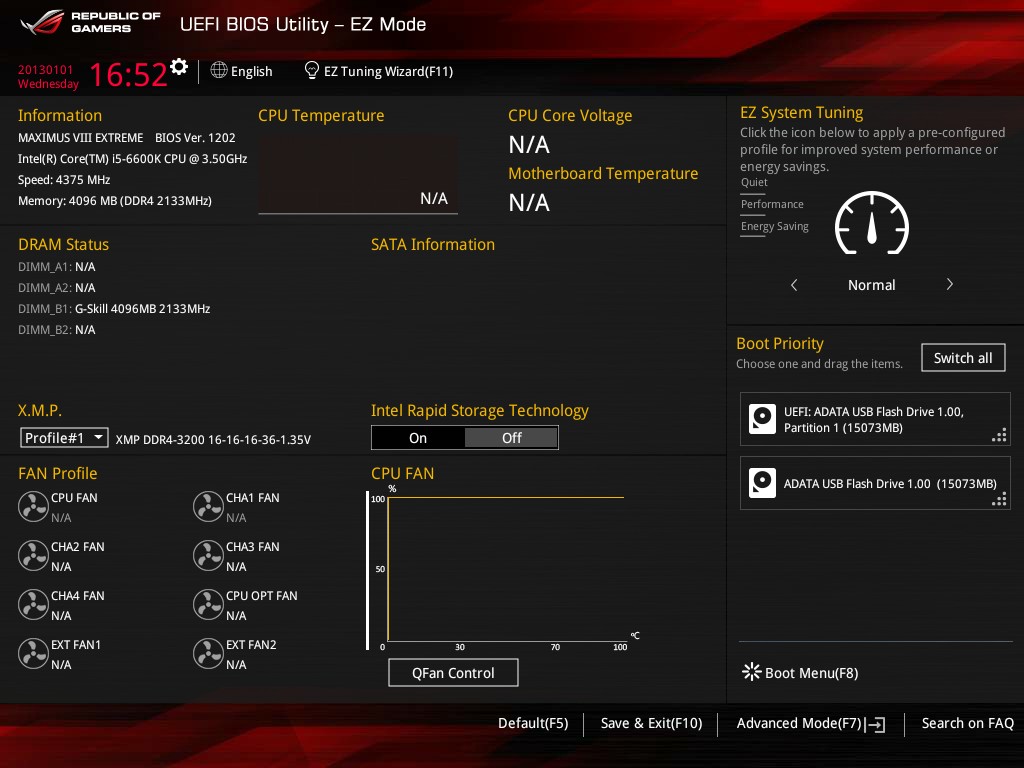Click drag handle on ADATA USB Flash Drive entry

pos(999,500)
